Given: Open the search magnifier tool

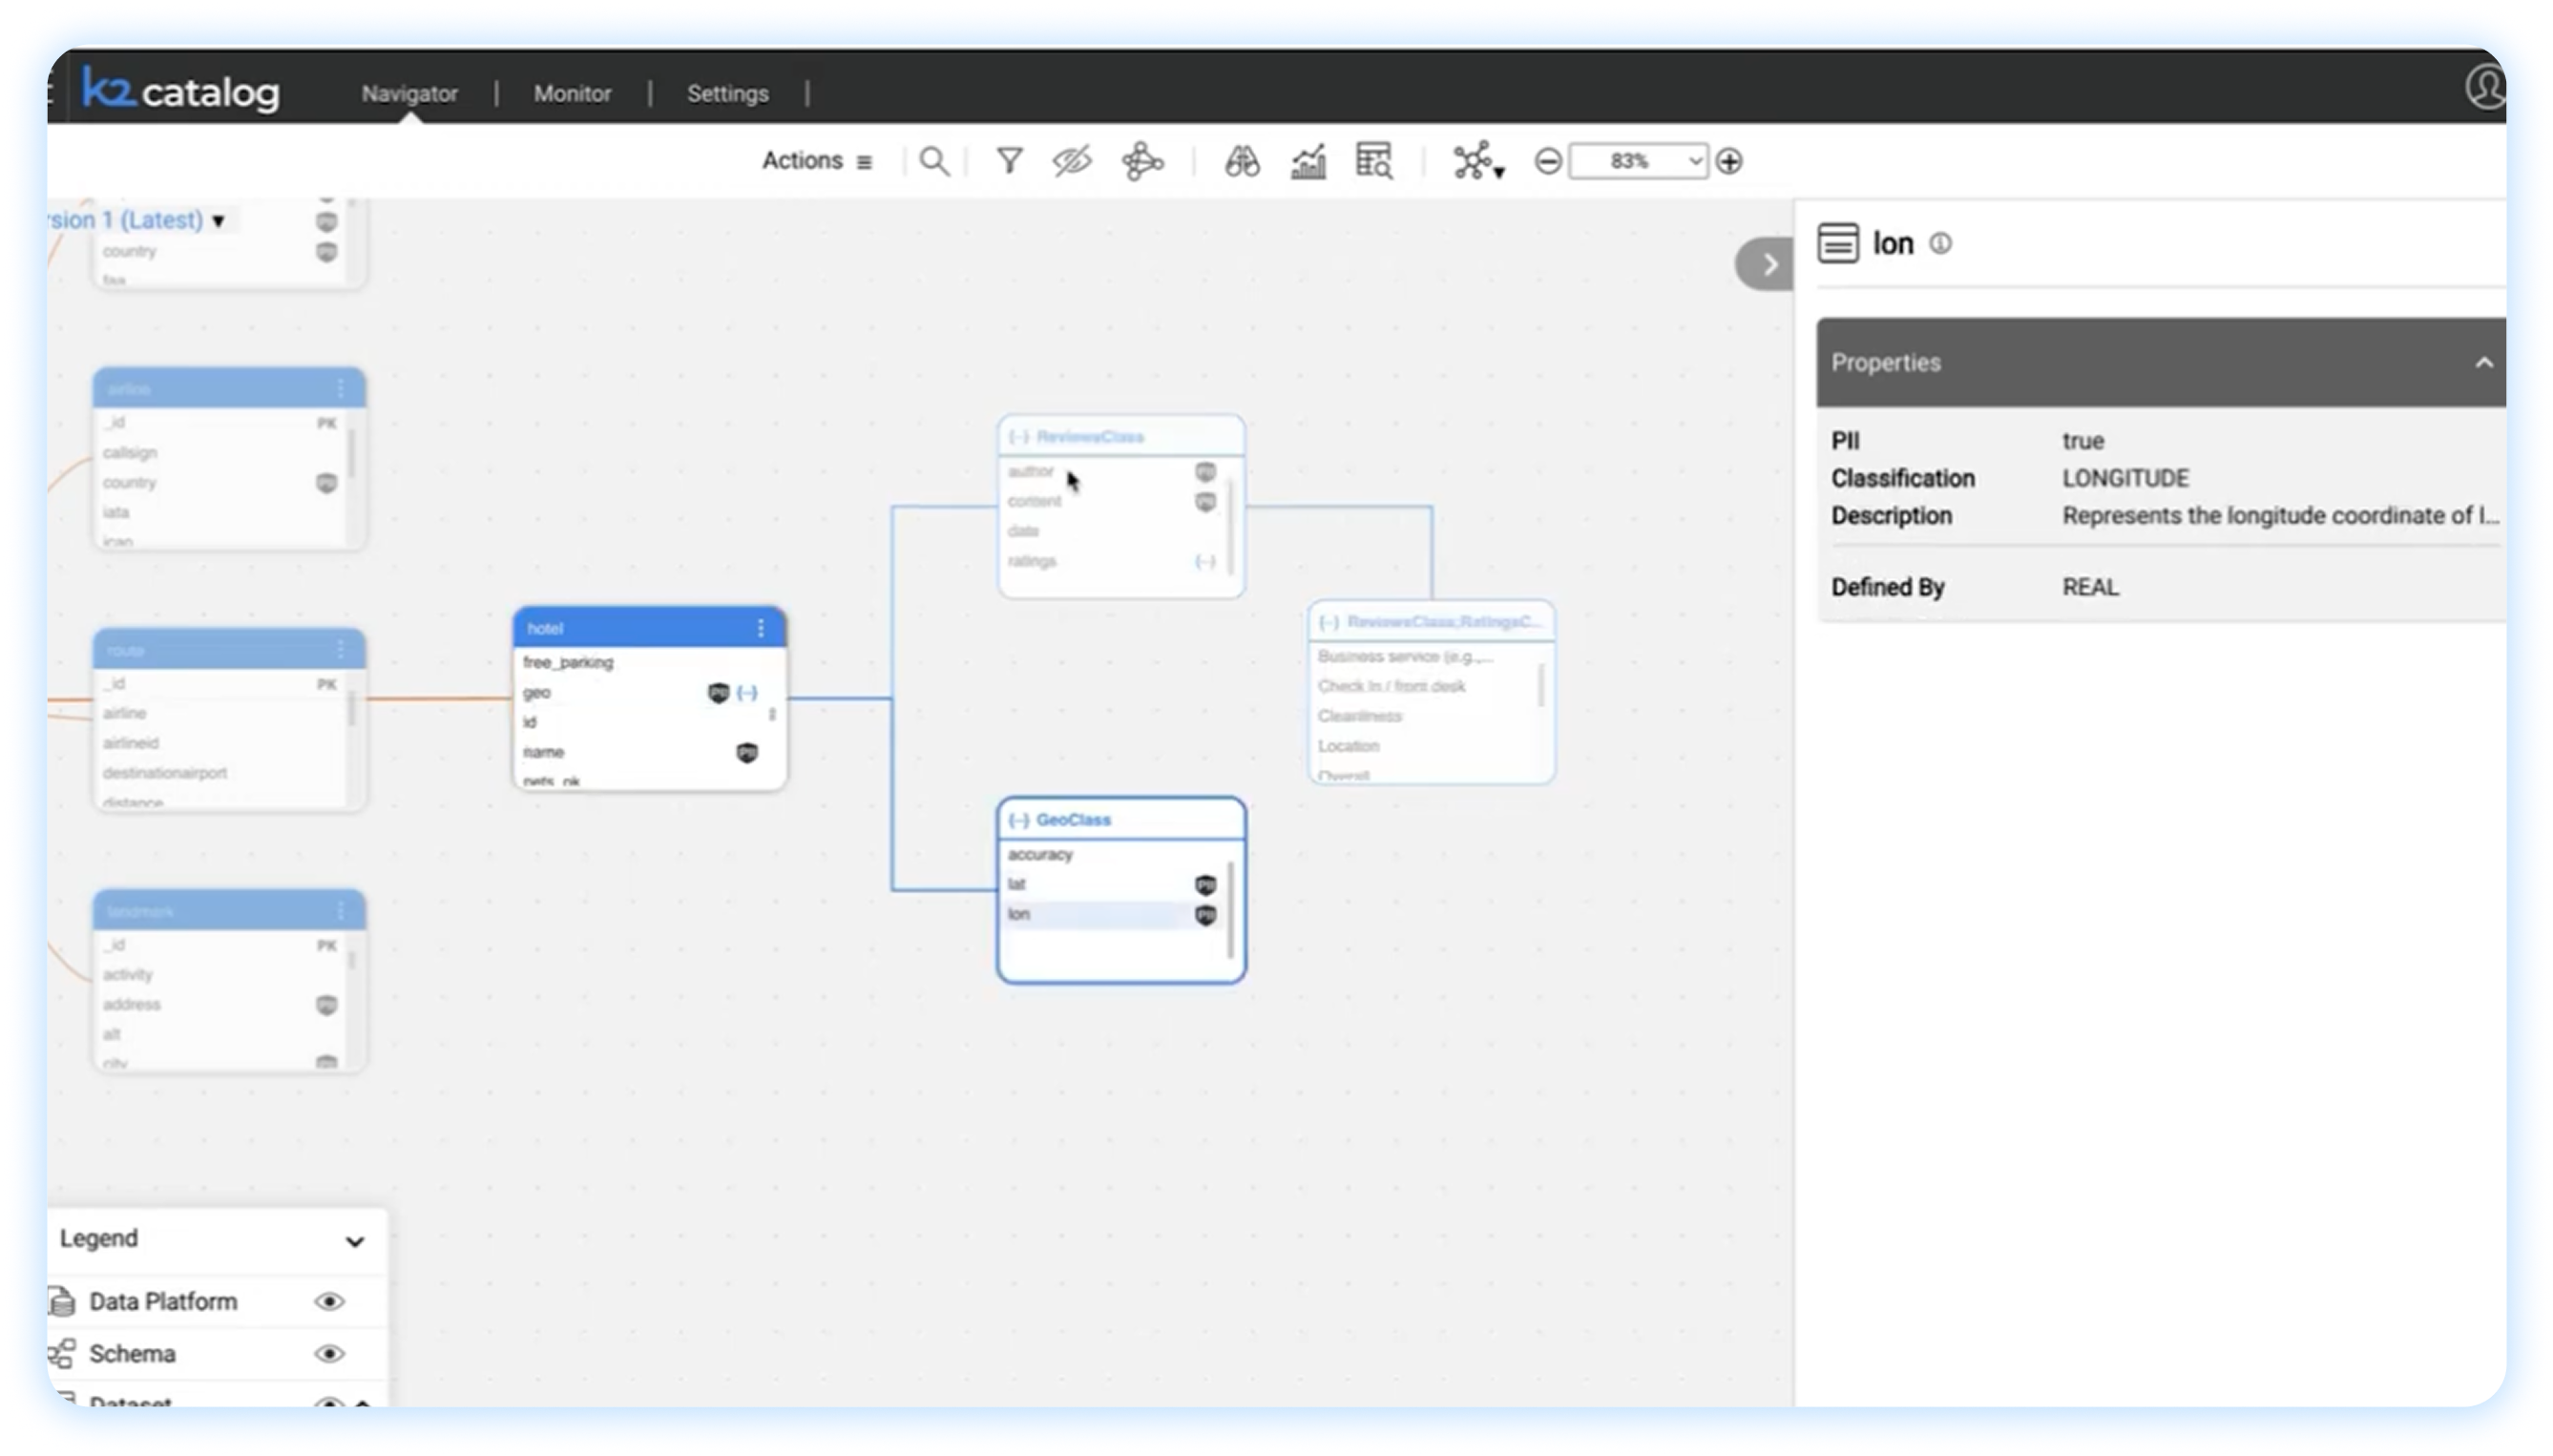Looking at the screenshot, I should tap(933, 161).
